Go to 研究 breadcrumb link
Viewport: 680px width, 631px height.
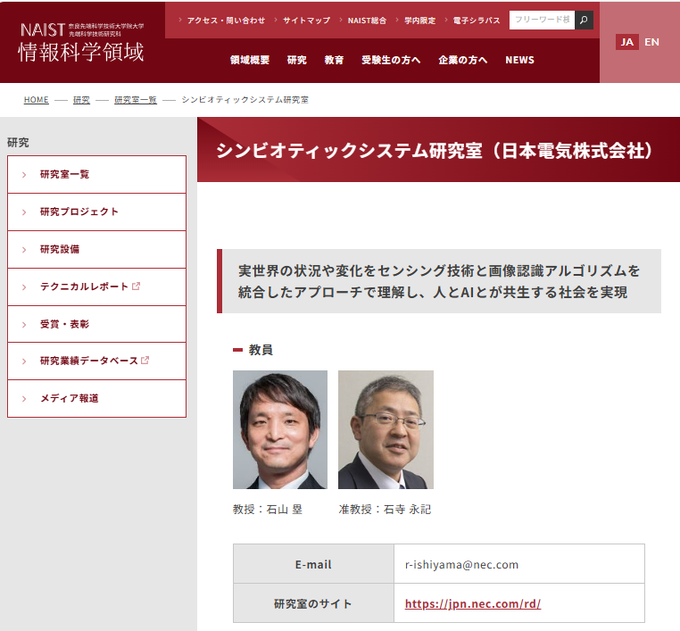click(x=82, y=100)
